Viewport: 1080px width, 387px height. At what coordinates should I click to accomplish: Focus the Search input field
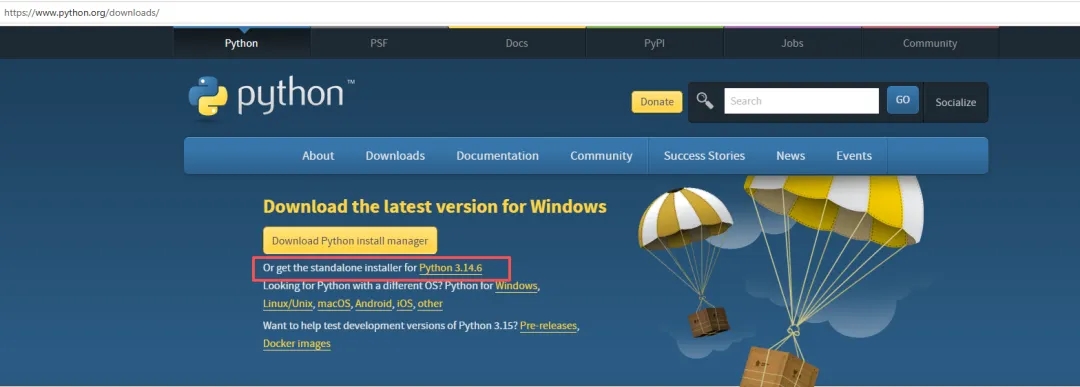pos(801,101)
